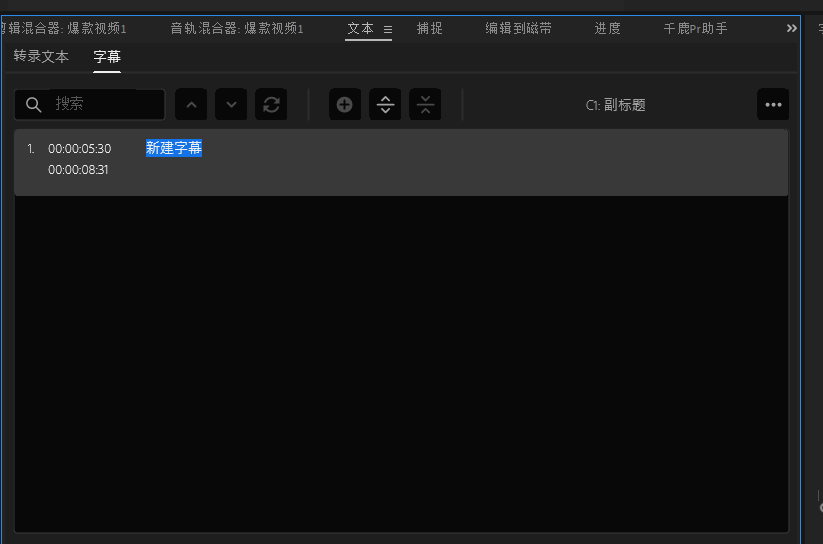
Task: Open the three-dot more options menu
Action: tap(773, 104)
